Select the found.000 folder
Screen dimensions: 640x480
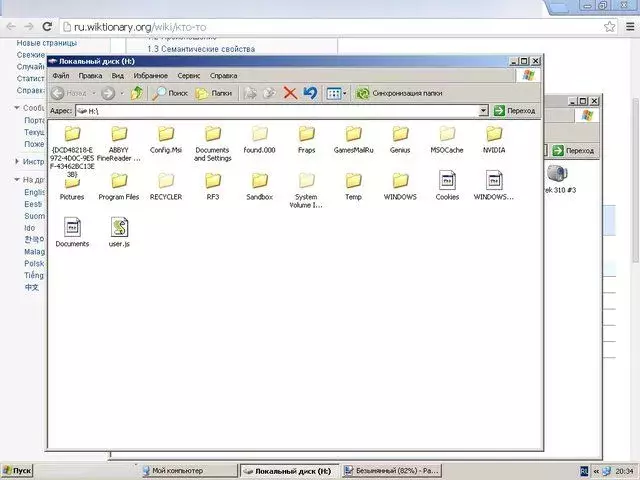pos(260,140)
